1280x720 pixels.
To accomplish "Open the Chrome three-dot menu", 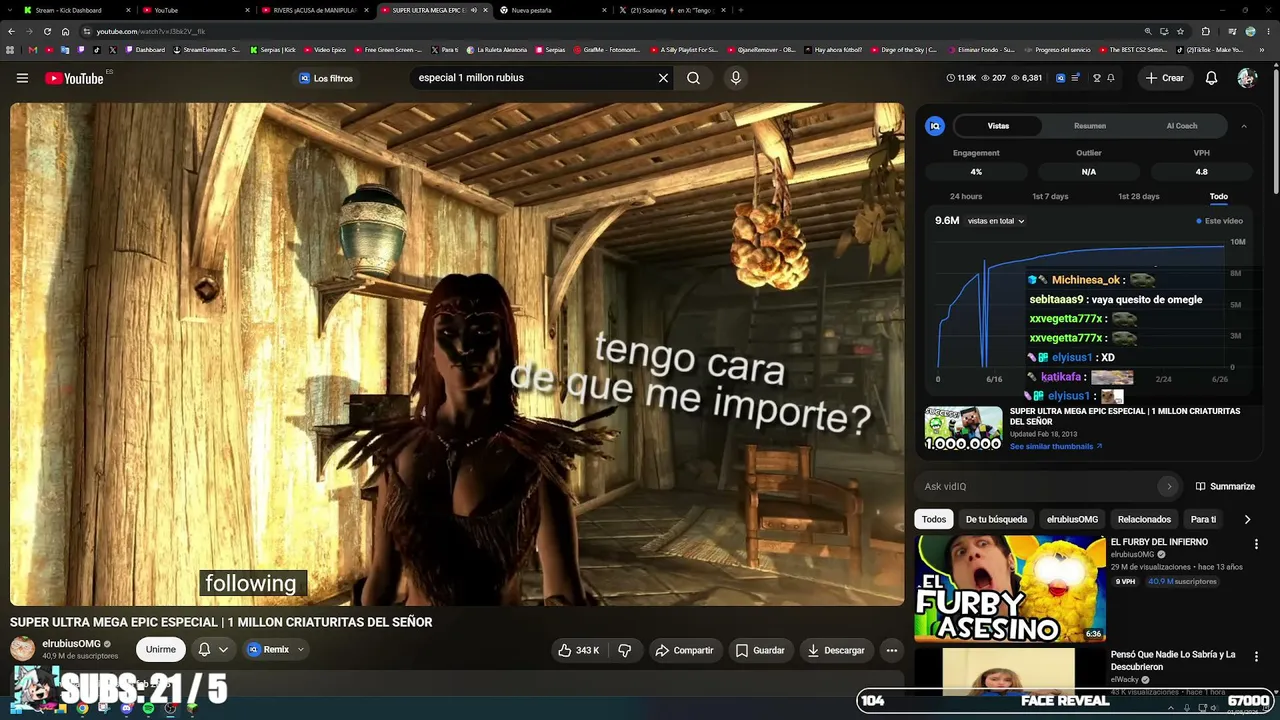I will 1268,31.
